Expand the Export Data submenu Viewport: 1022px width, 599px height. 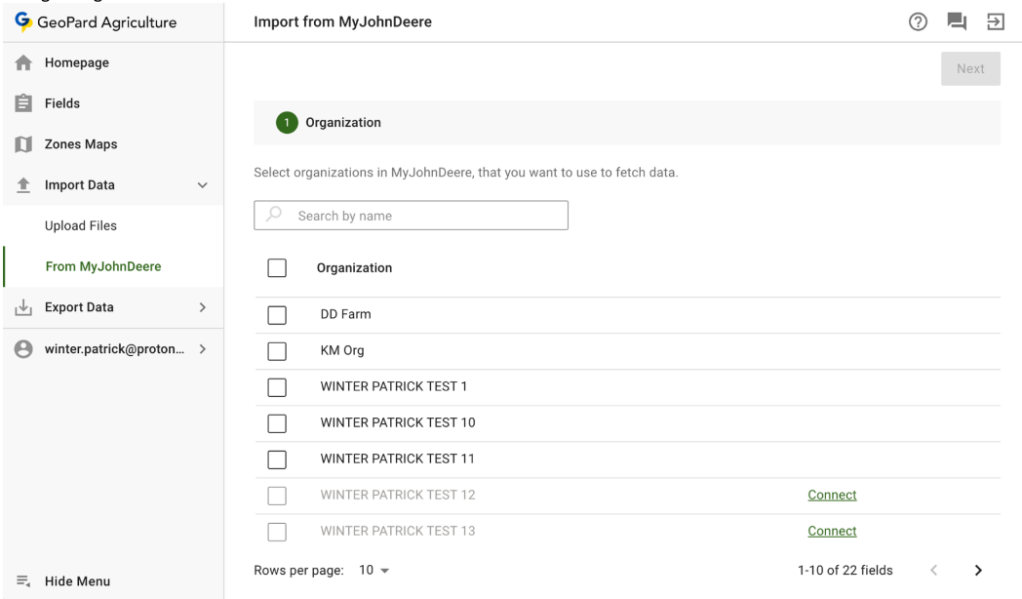coord(202,308)
